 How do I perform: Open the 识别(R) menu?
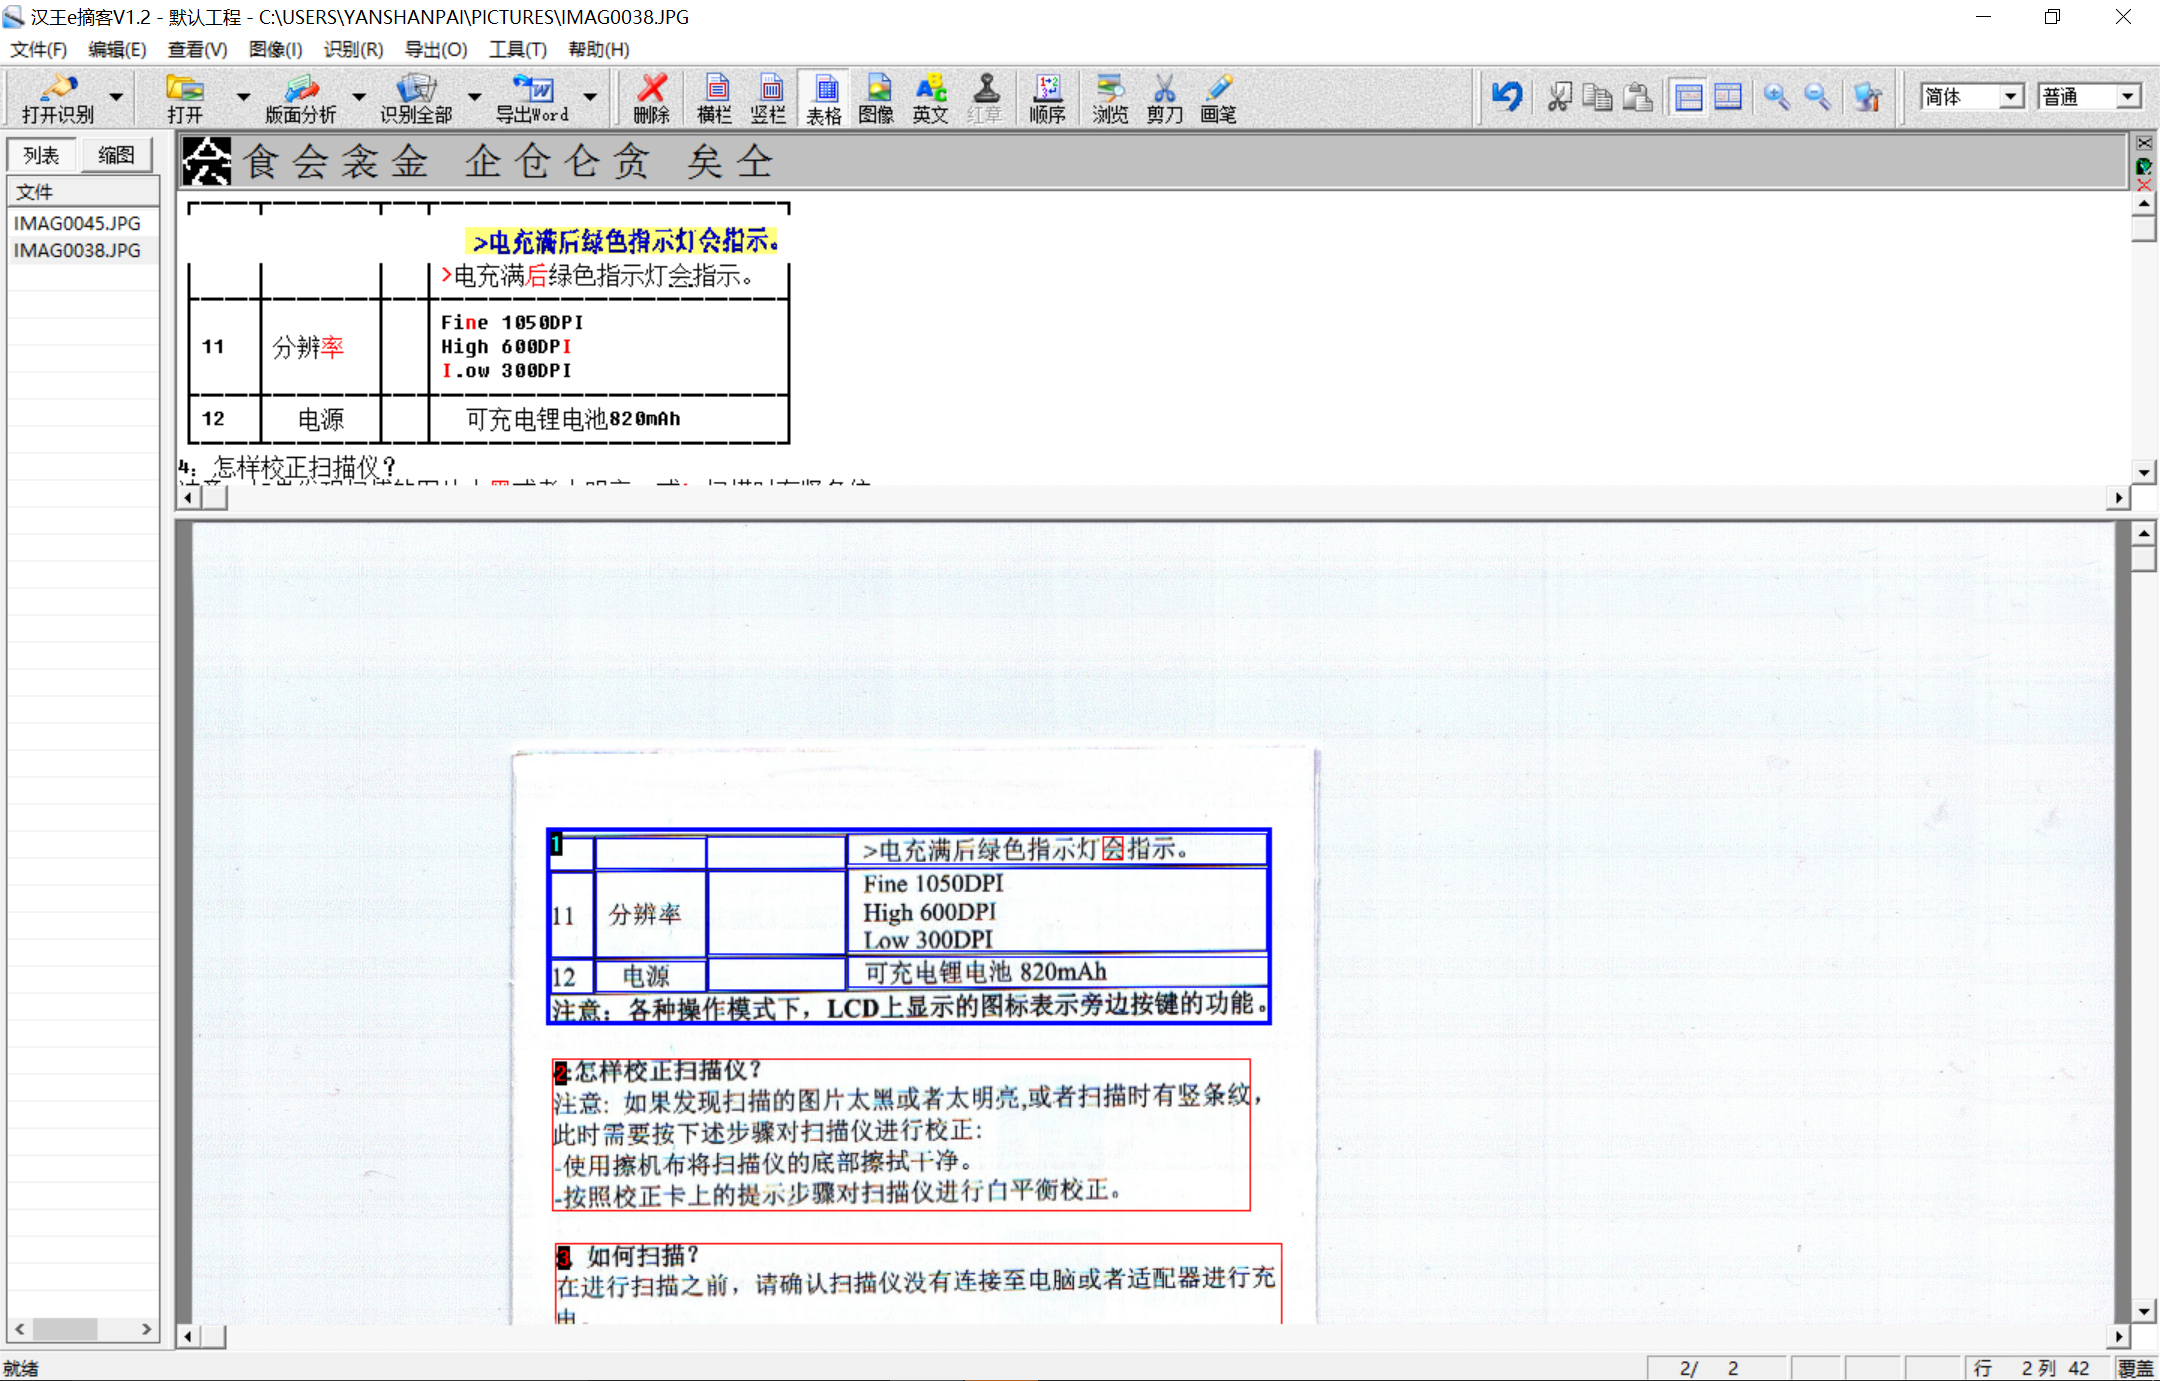[x=352, y=49]
